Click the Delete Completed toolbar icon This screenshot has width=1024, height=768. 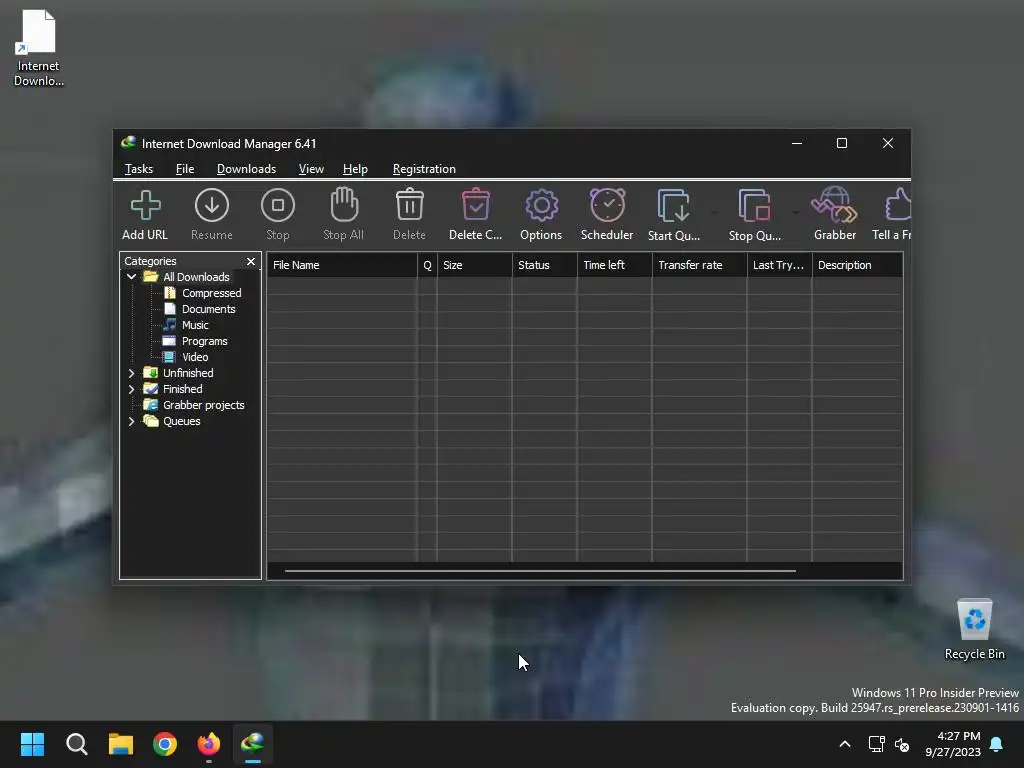(475, 204)
